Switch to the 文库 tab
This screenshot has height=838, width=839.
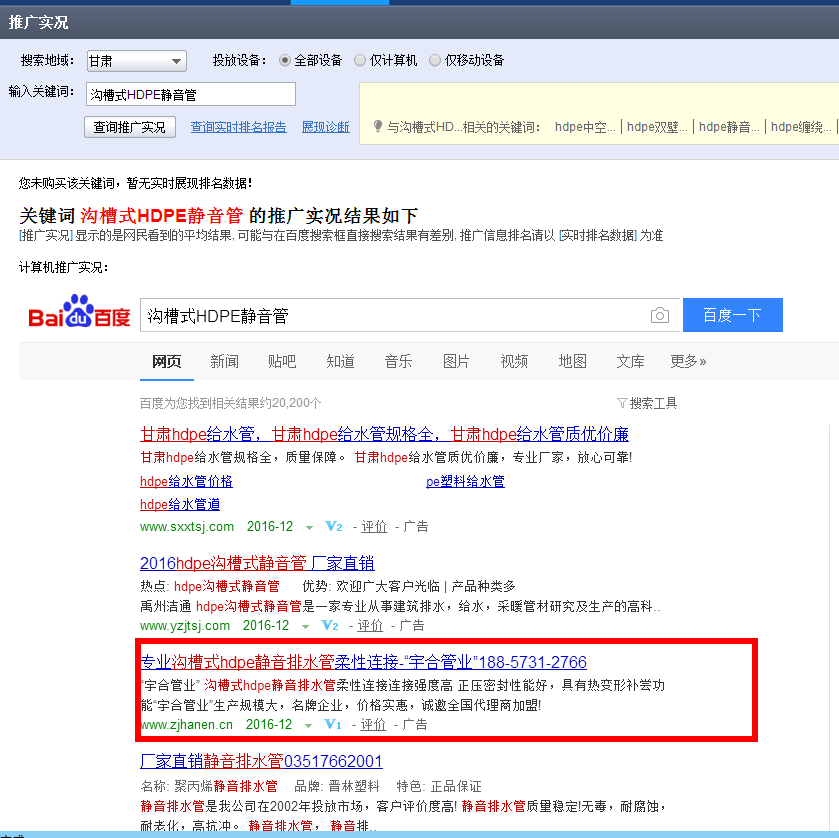(630, 362)
